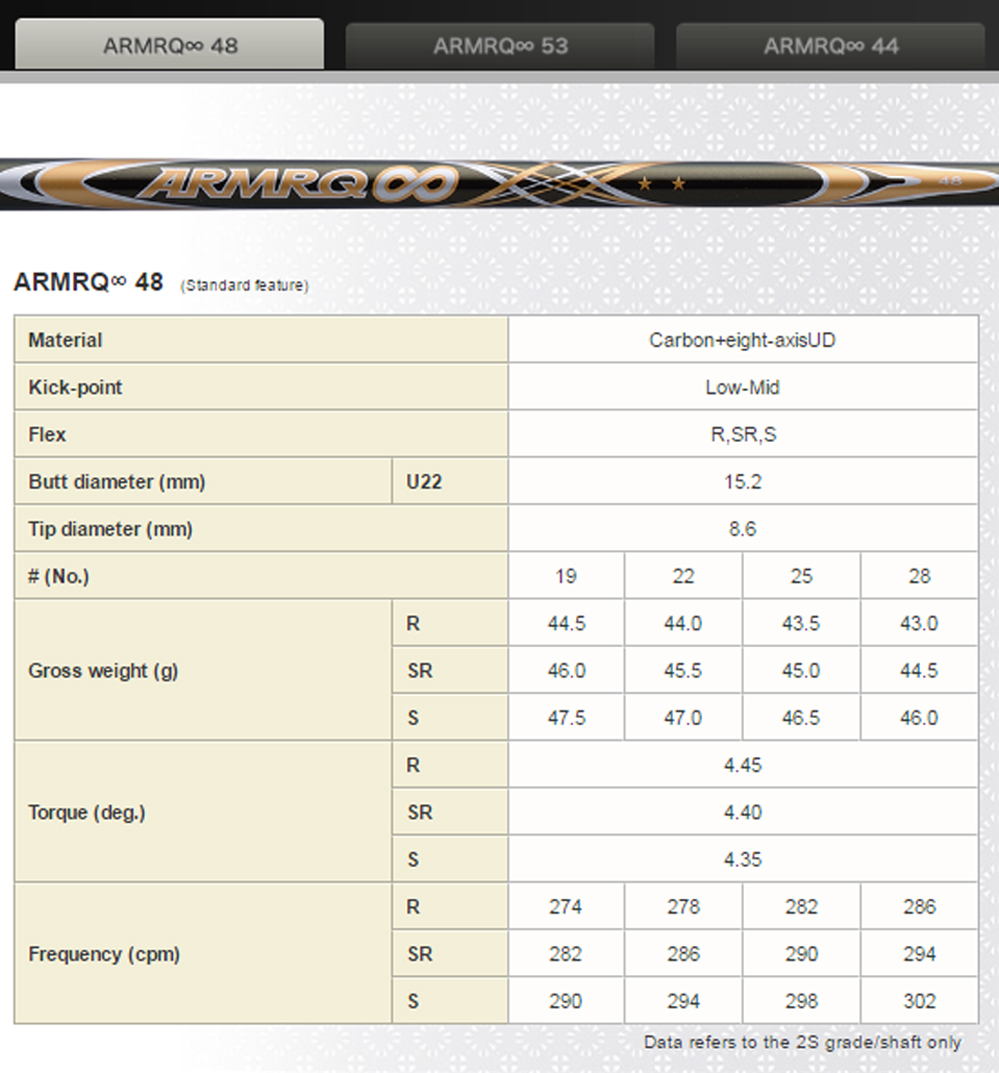Click the '15.2' butt diameter value
The width and height of the screenshot is (999, 1073).
pyautogui.click(x=742, y=482)
